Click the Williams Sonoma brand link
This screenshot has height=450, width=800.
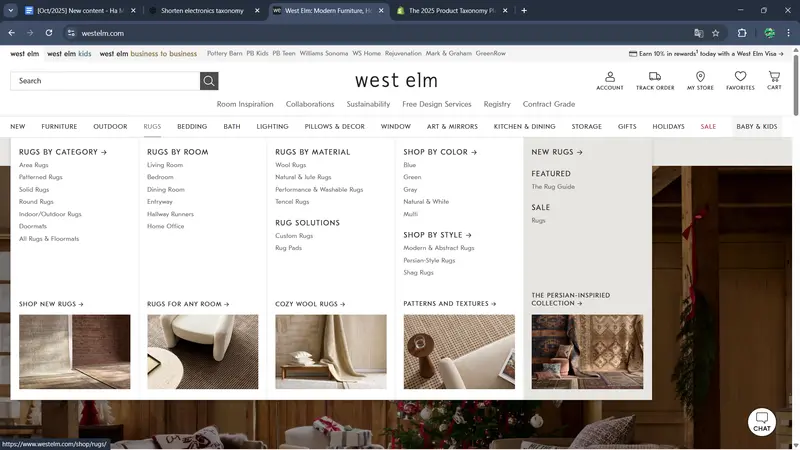(323, 53)
